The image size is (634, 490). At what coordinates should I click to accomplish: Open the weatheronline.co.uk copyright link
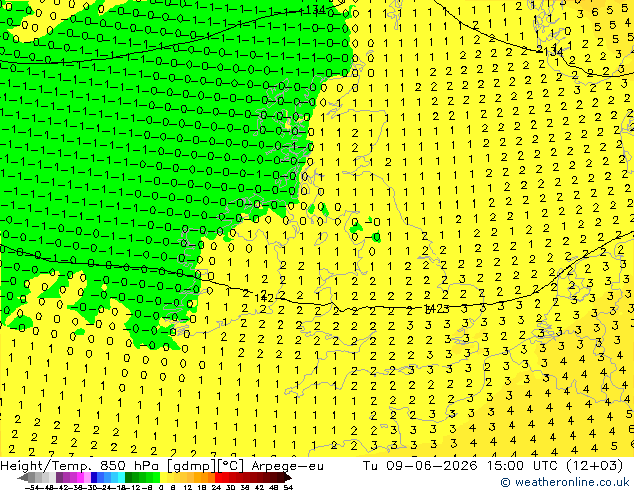[x=565, y=482]
